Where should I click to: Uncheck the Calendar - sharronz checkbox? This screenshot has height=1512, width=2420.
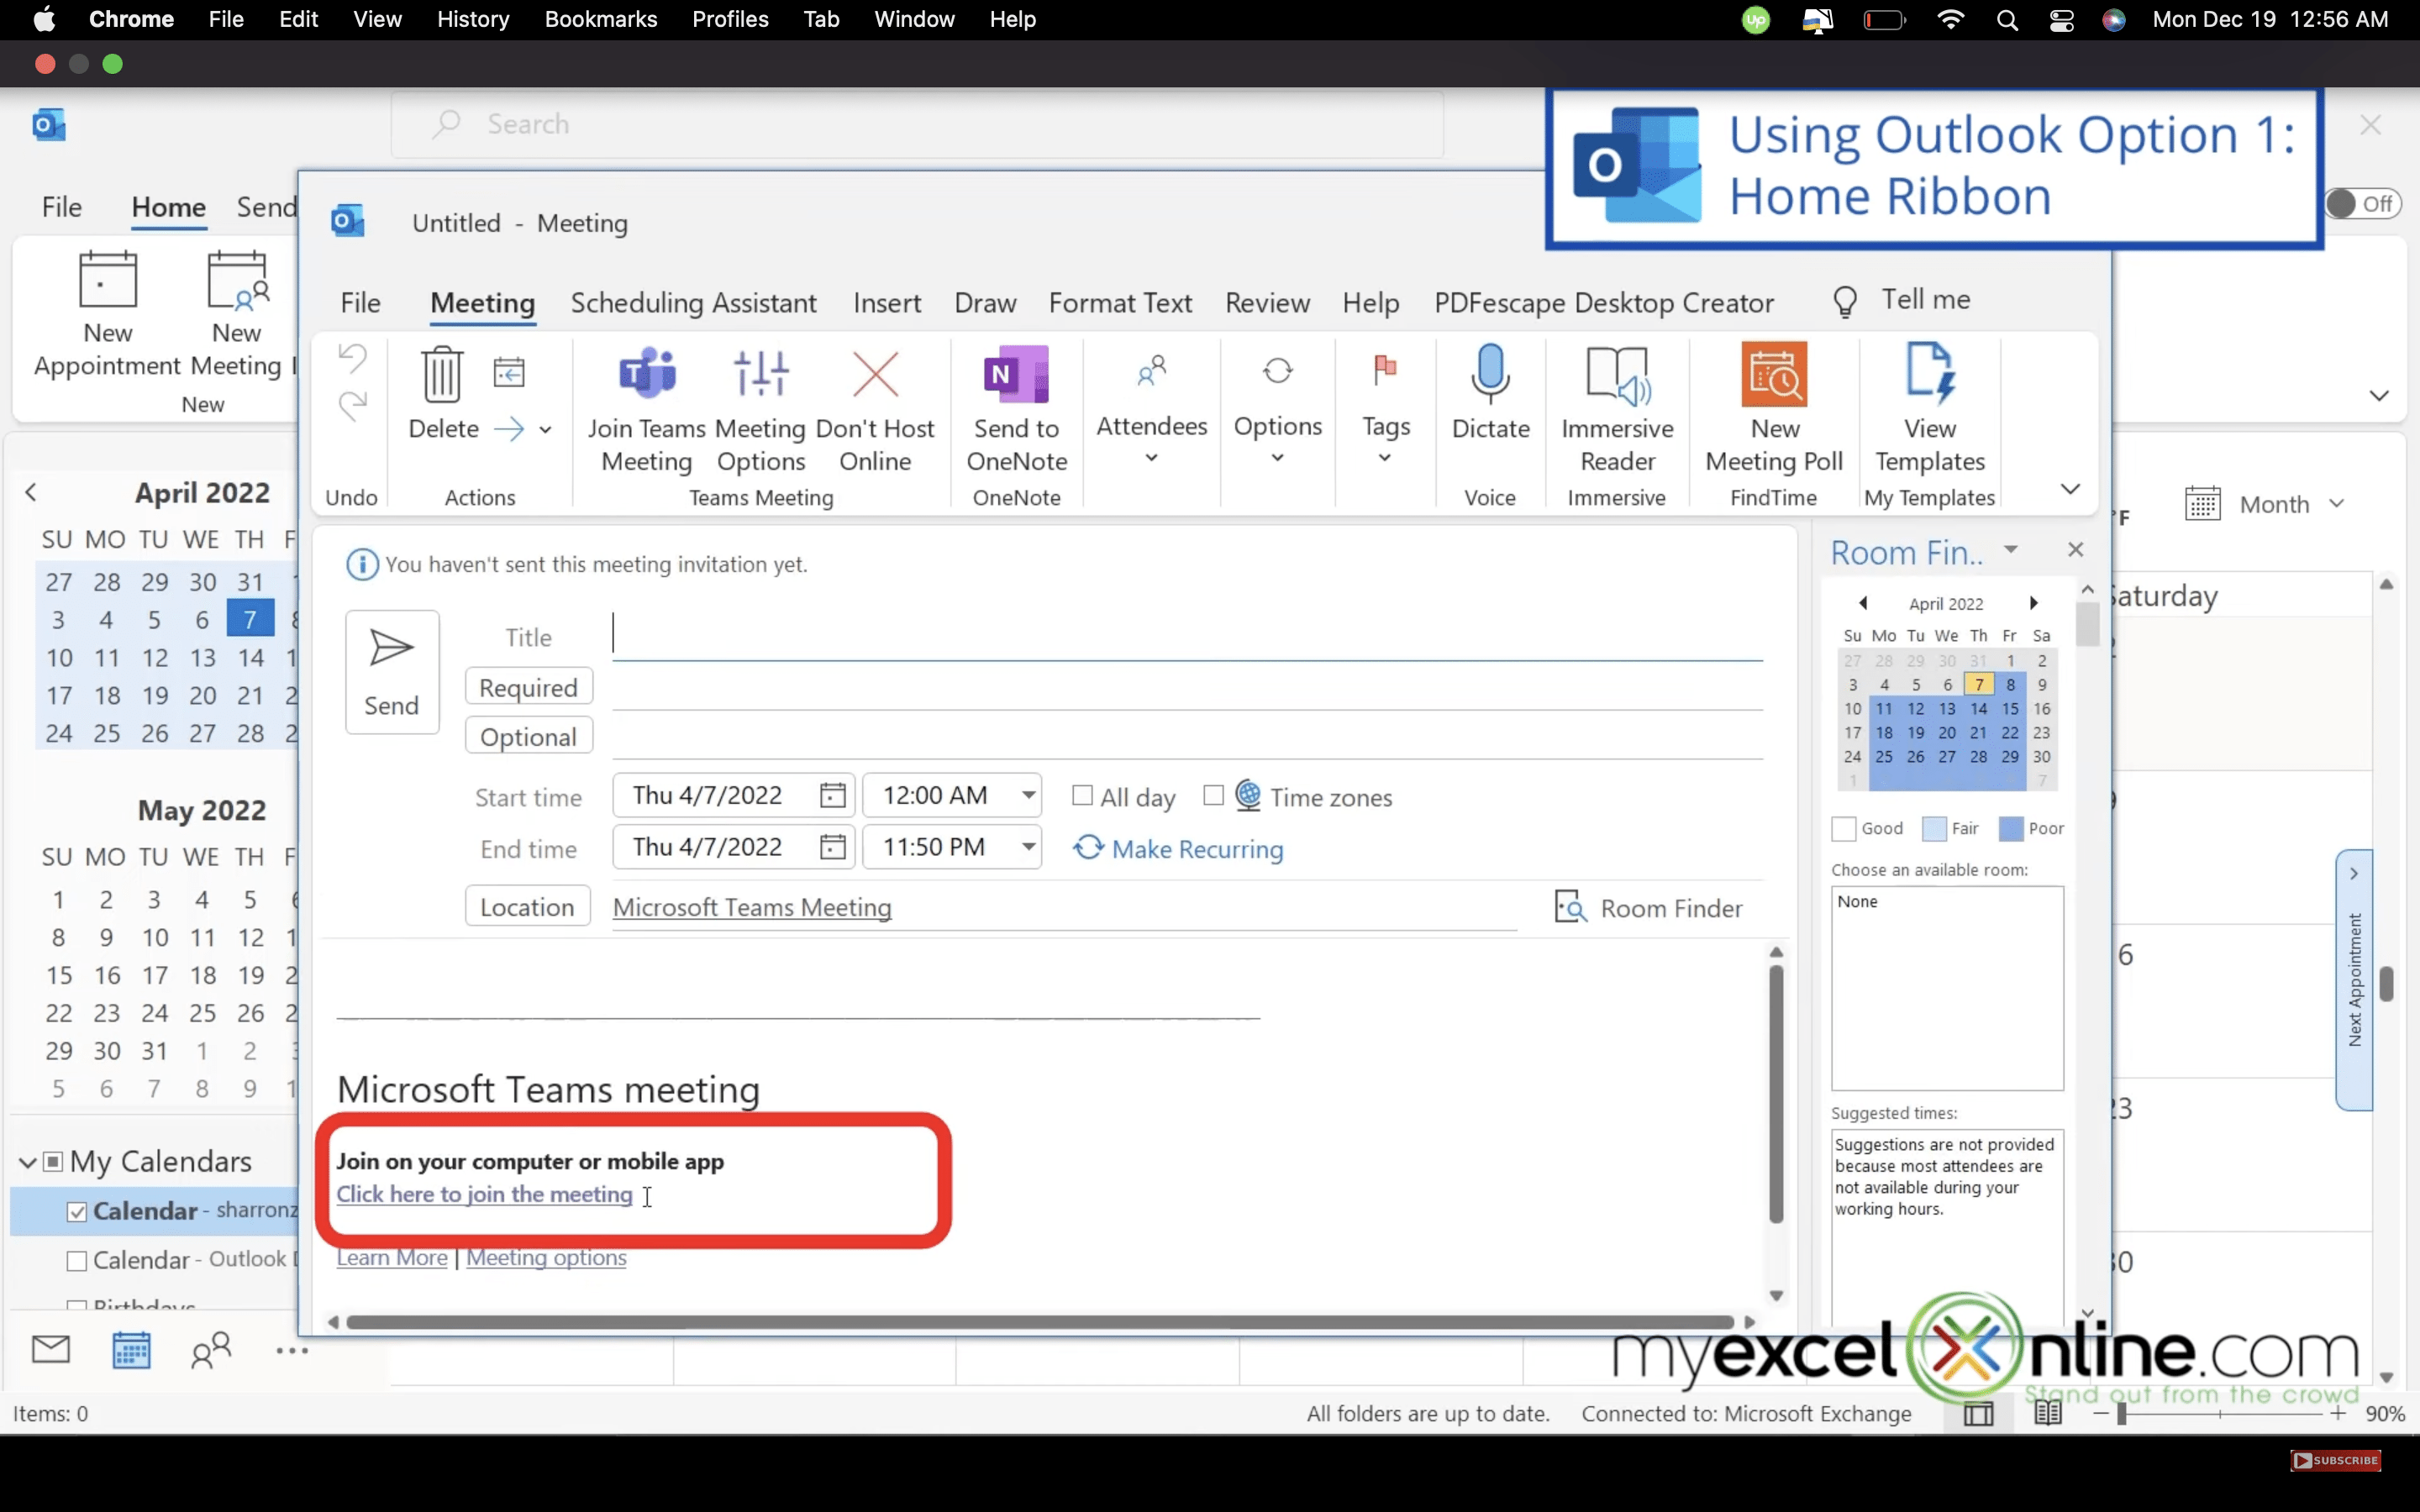(76, 1211)
